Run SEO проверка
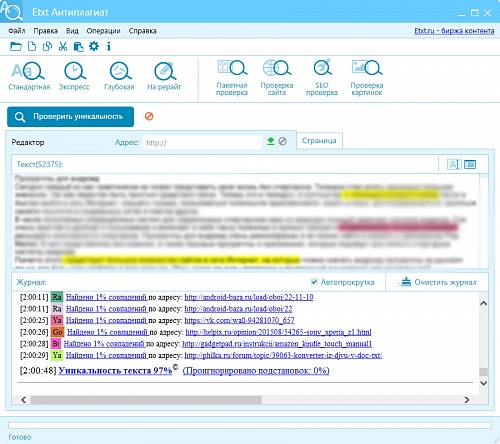Screen dimensions: 500x444 (322, 78)
